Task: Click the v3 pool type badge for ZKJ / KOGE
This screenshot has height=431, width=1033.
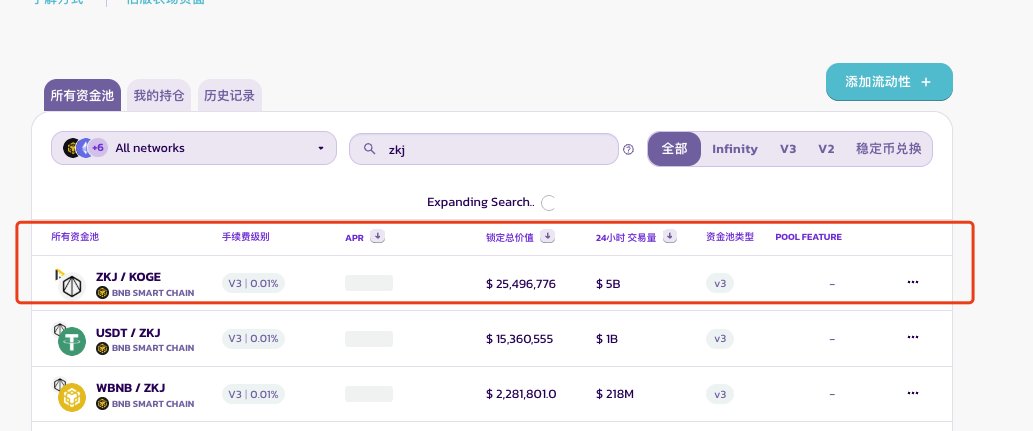Action: pyautogui.click(x=720, y=283)
